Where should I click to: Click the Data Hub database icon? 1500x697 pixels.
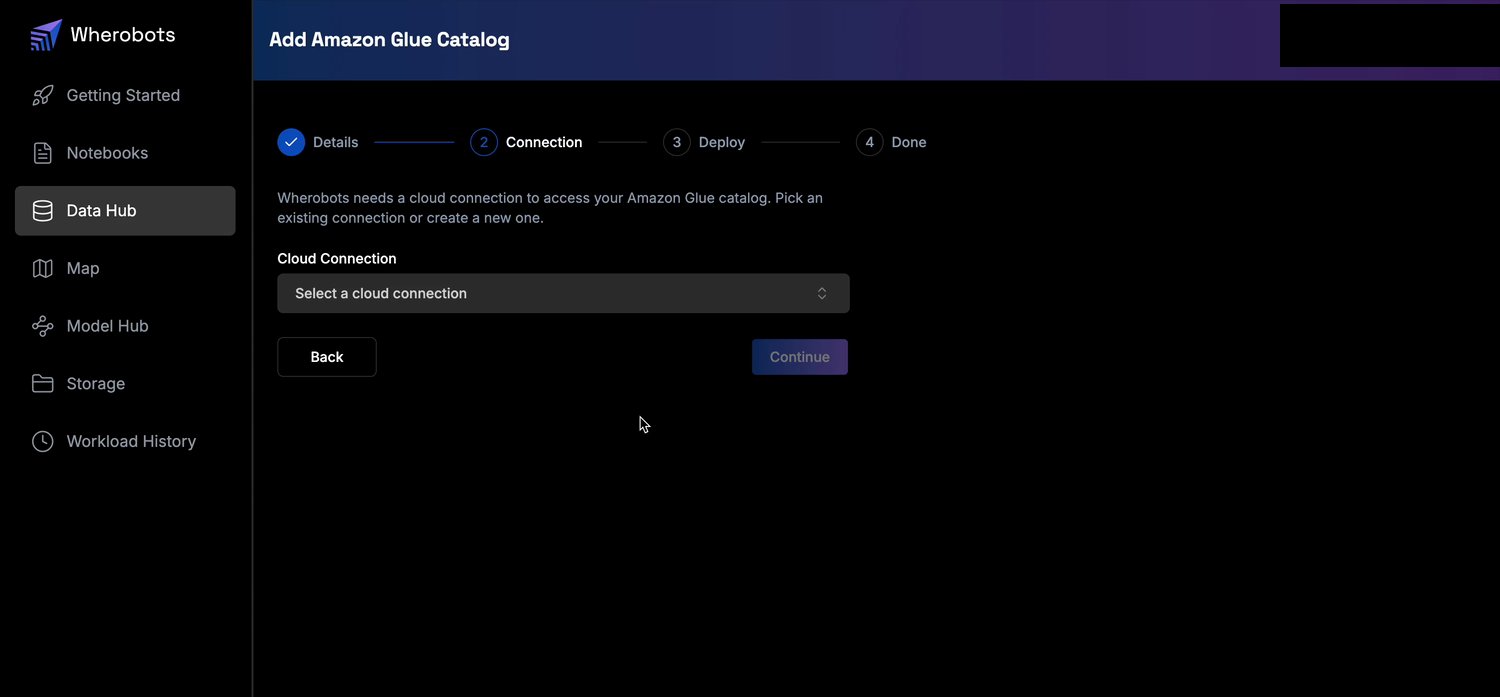[43, 211]
